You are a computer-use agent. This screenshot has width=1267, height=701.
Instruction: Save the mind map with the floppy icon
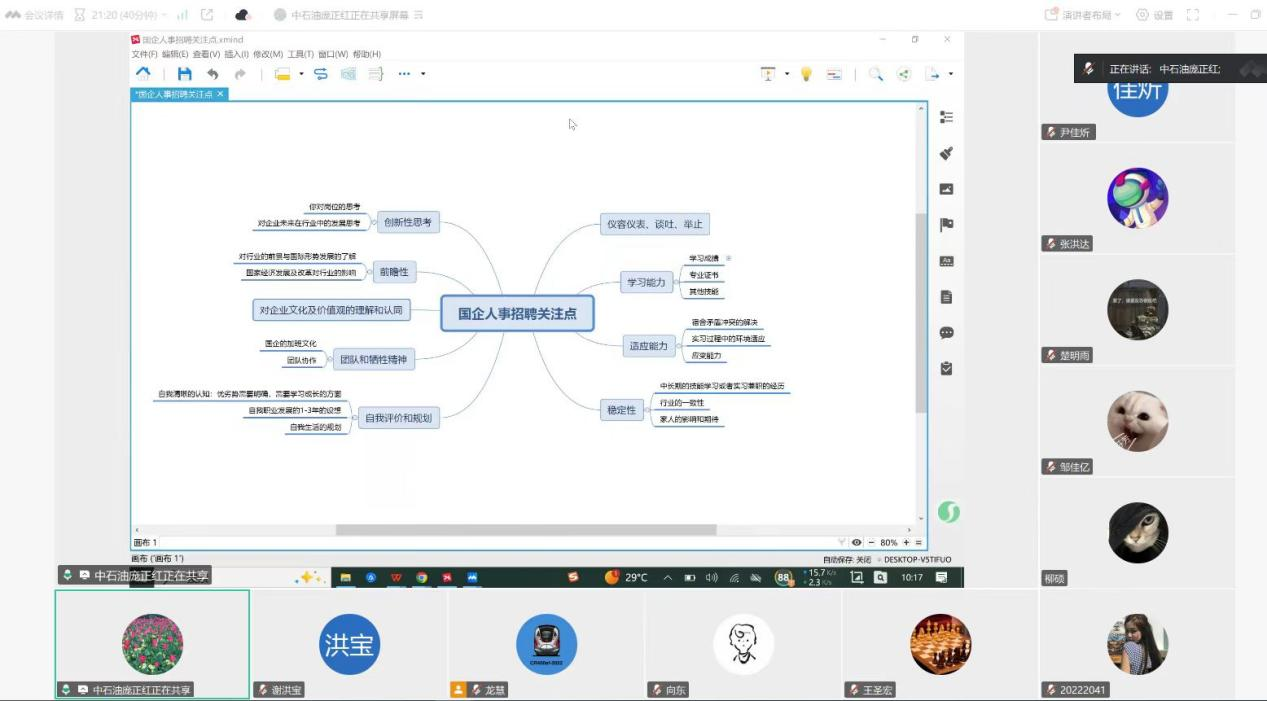[184, 74]
